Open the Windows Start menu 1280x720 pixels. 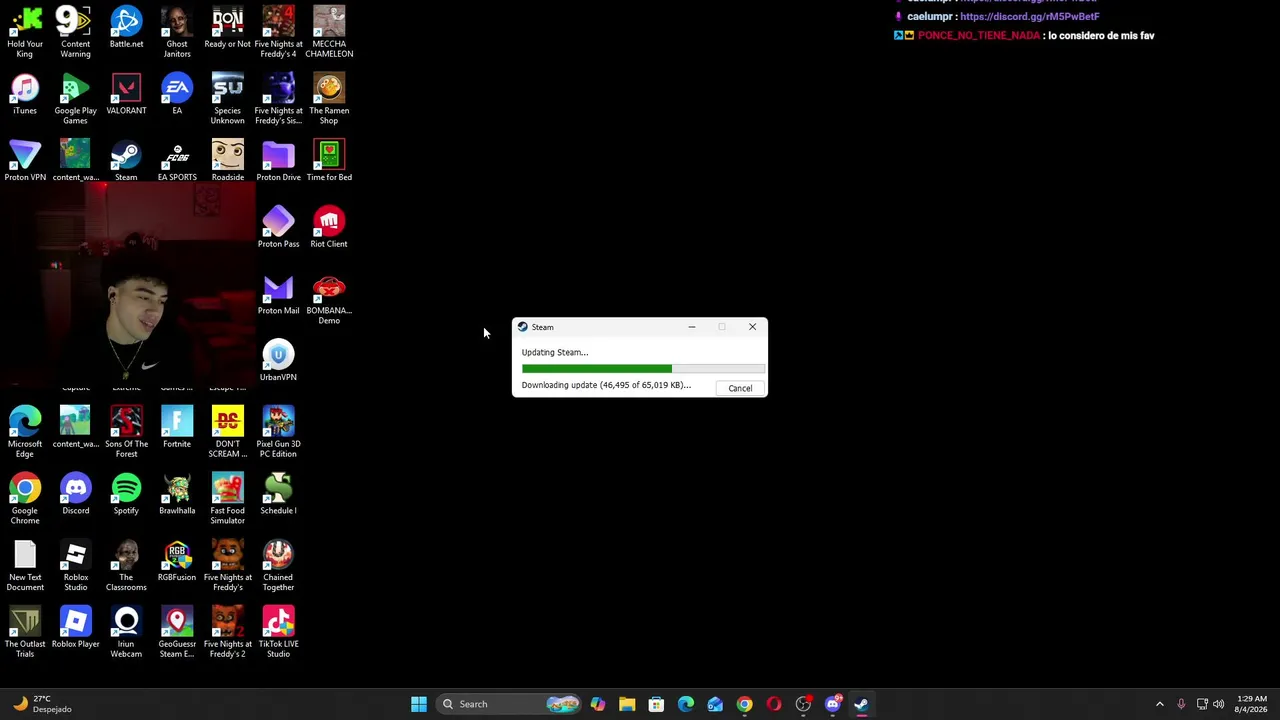419,704
